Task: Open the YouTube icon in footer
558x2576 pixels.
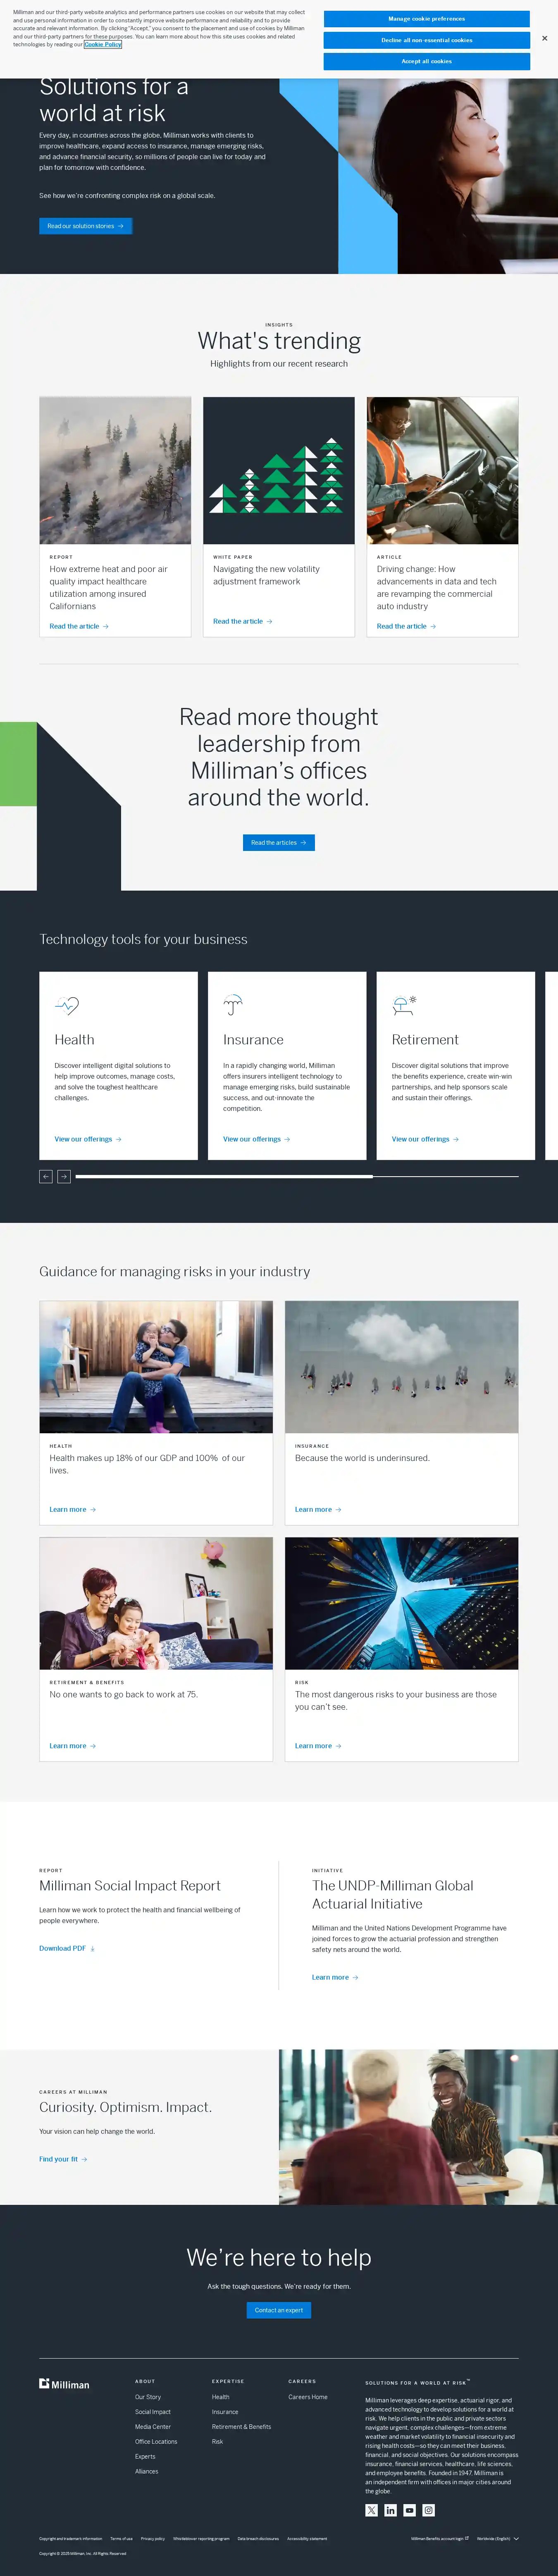Action: [409, 2510]
